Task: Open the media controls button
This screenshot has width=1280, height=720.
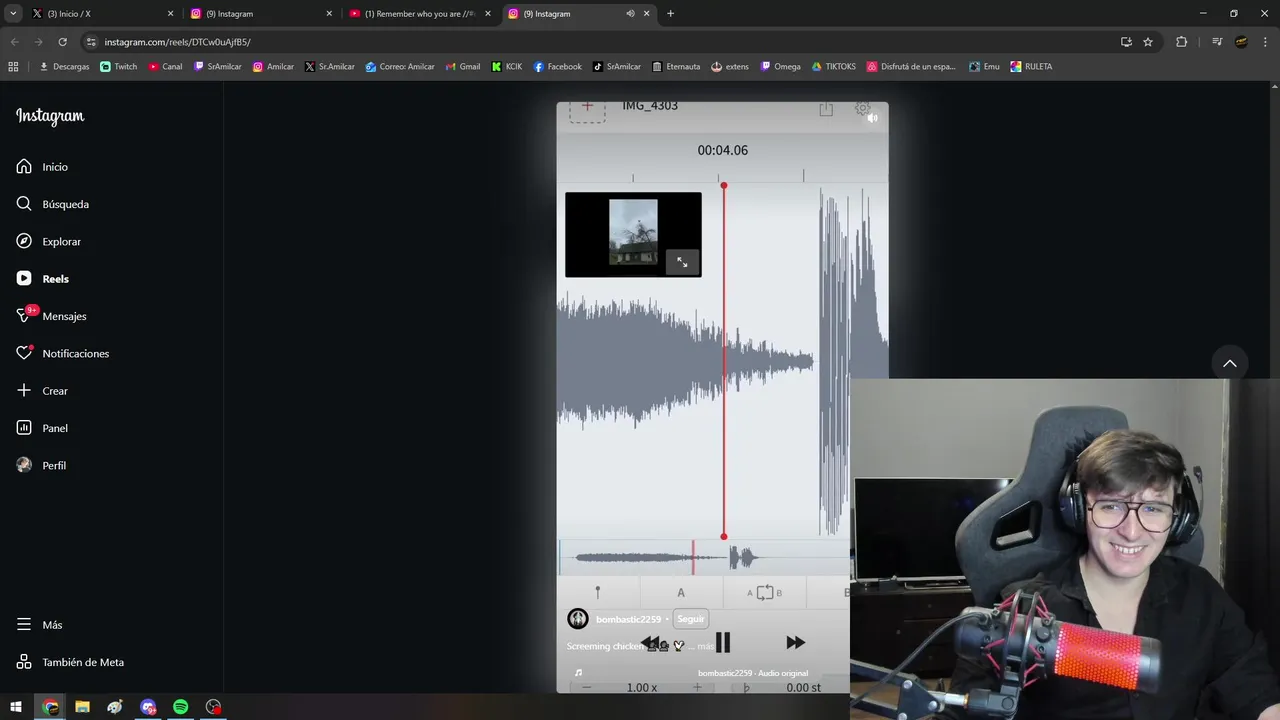Action: (x=1217, y=42)
